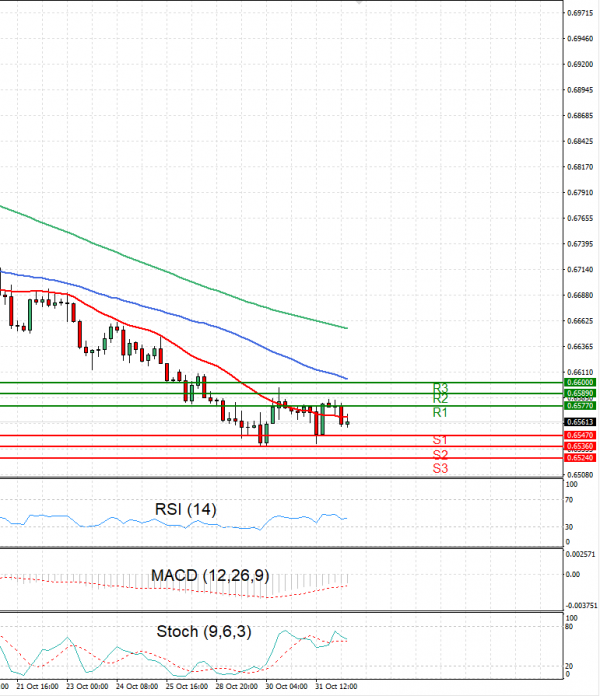Click the 31 Oct 12:00 time label
Viewport: 600px width, 696px height.
click(336, 686)
